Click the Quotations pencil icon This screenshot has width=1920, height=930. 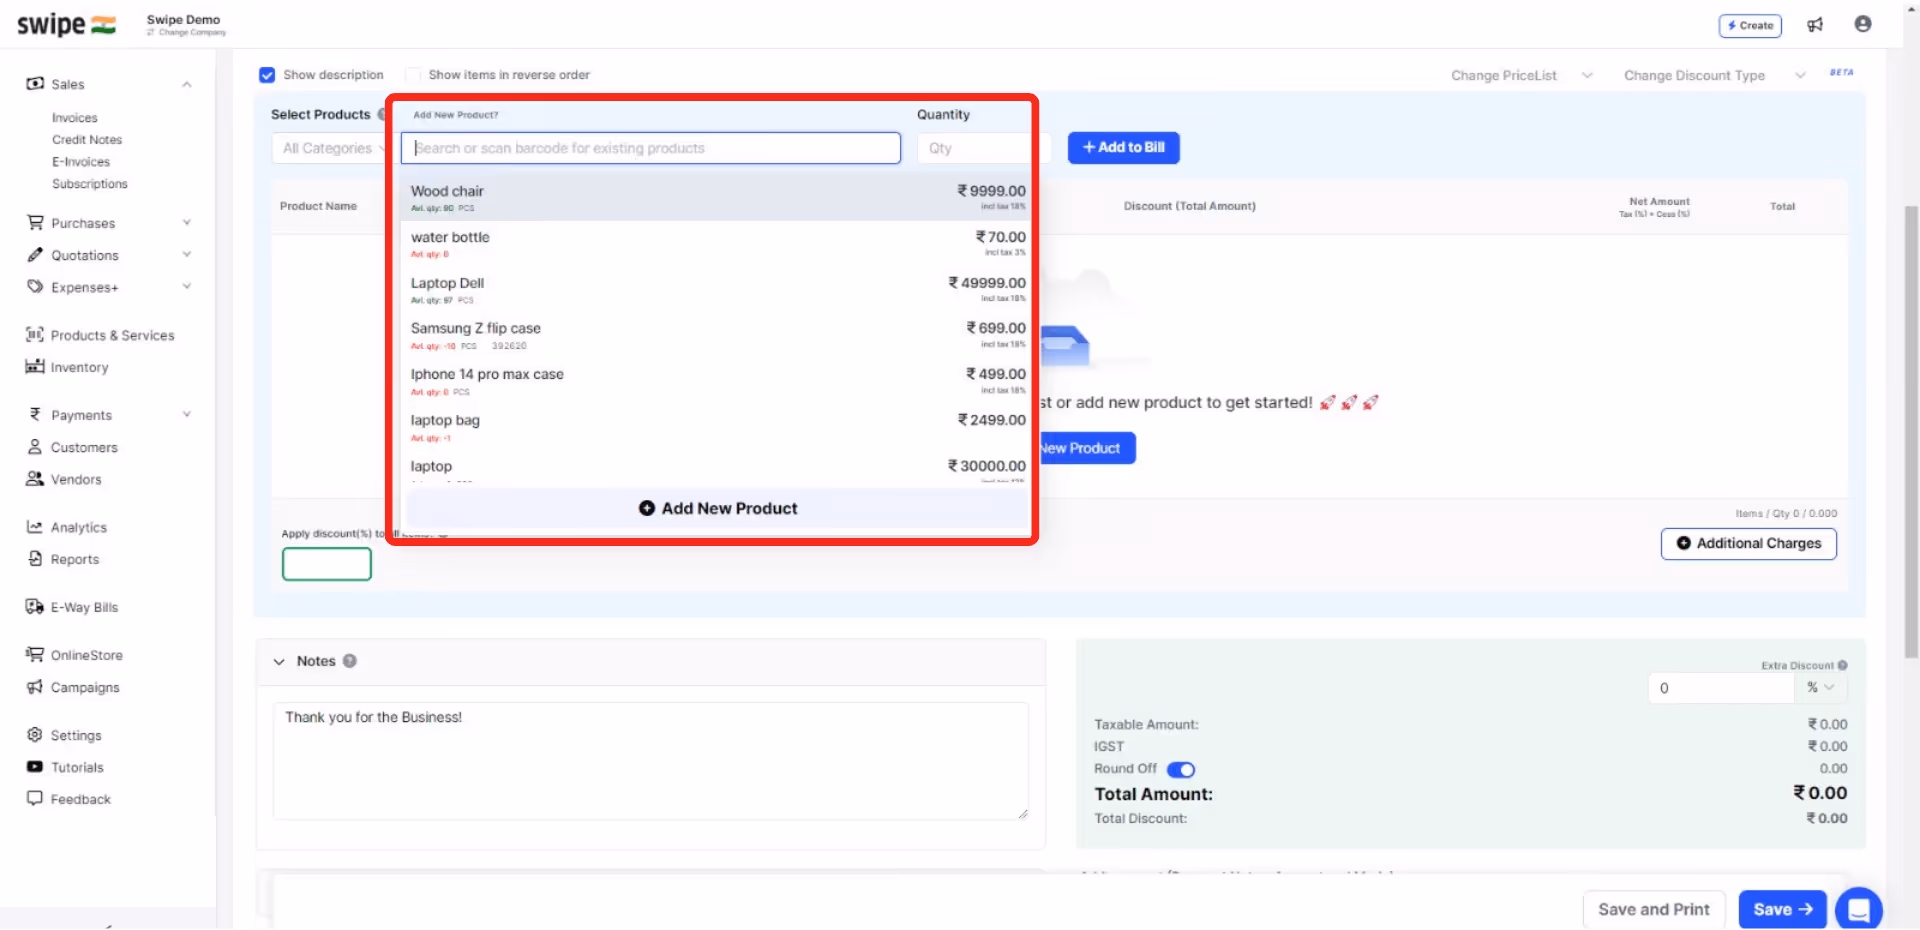(x=35, y=255)
